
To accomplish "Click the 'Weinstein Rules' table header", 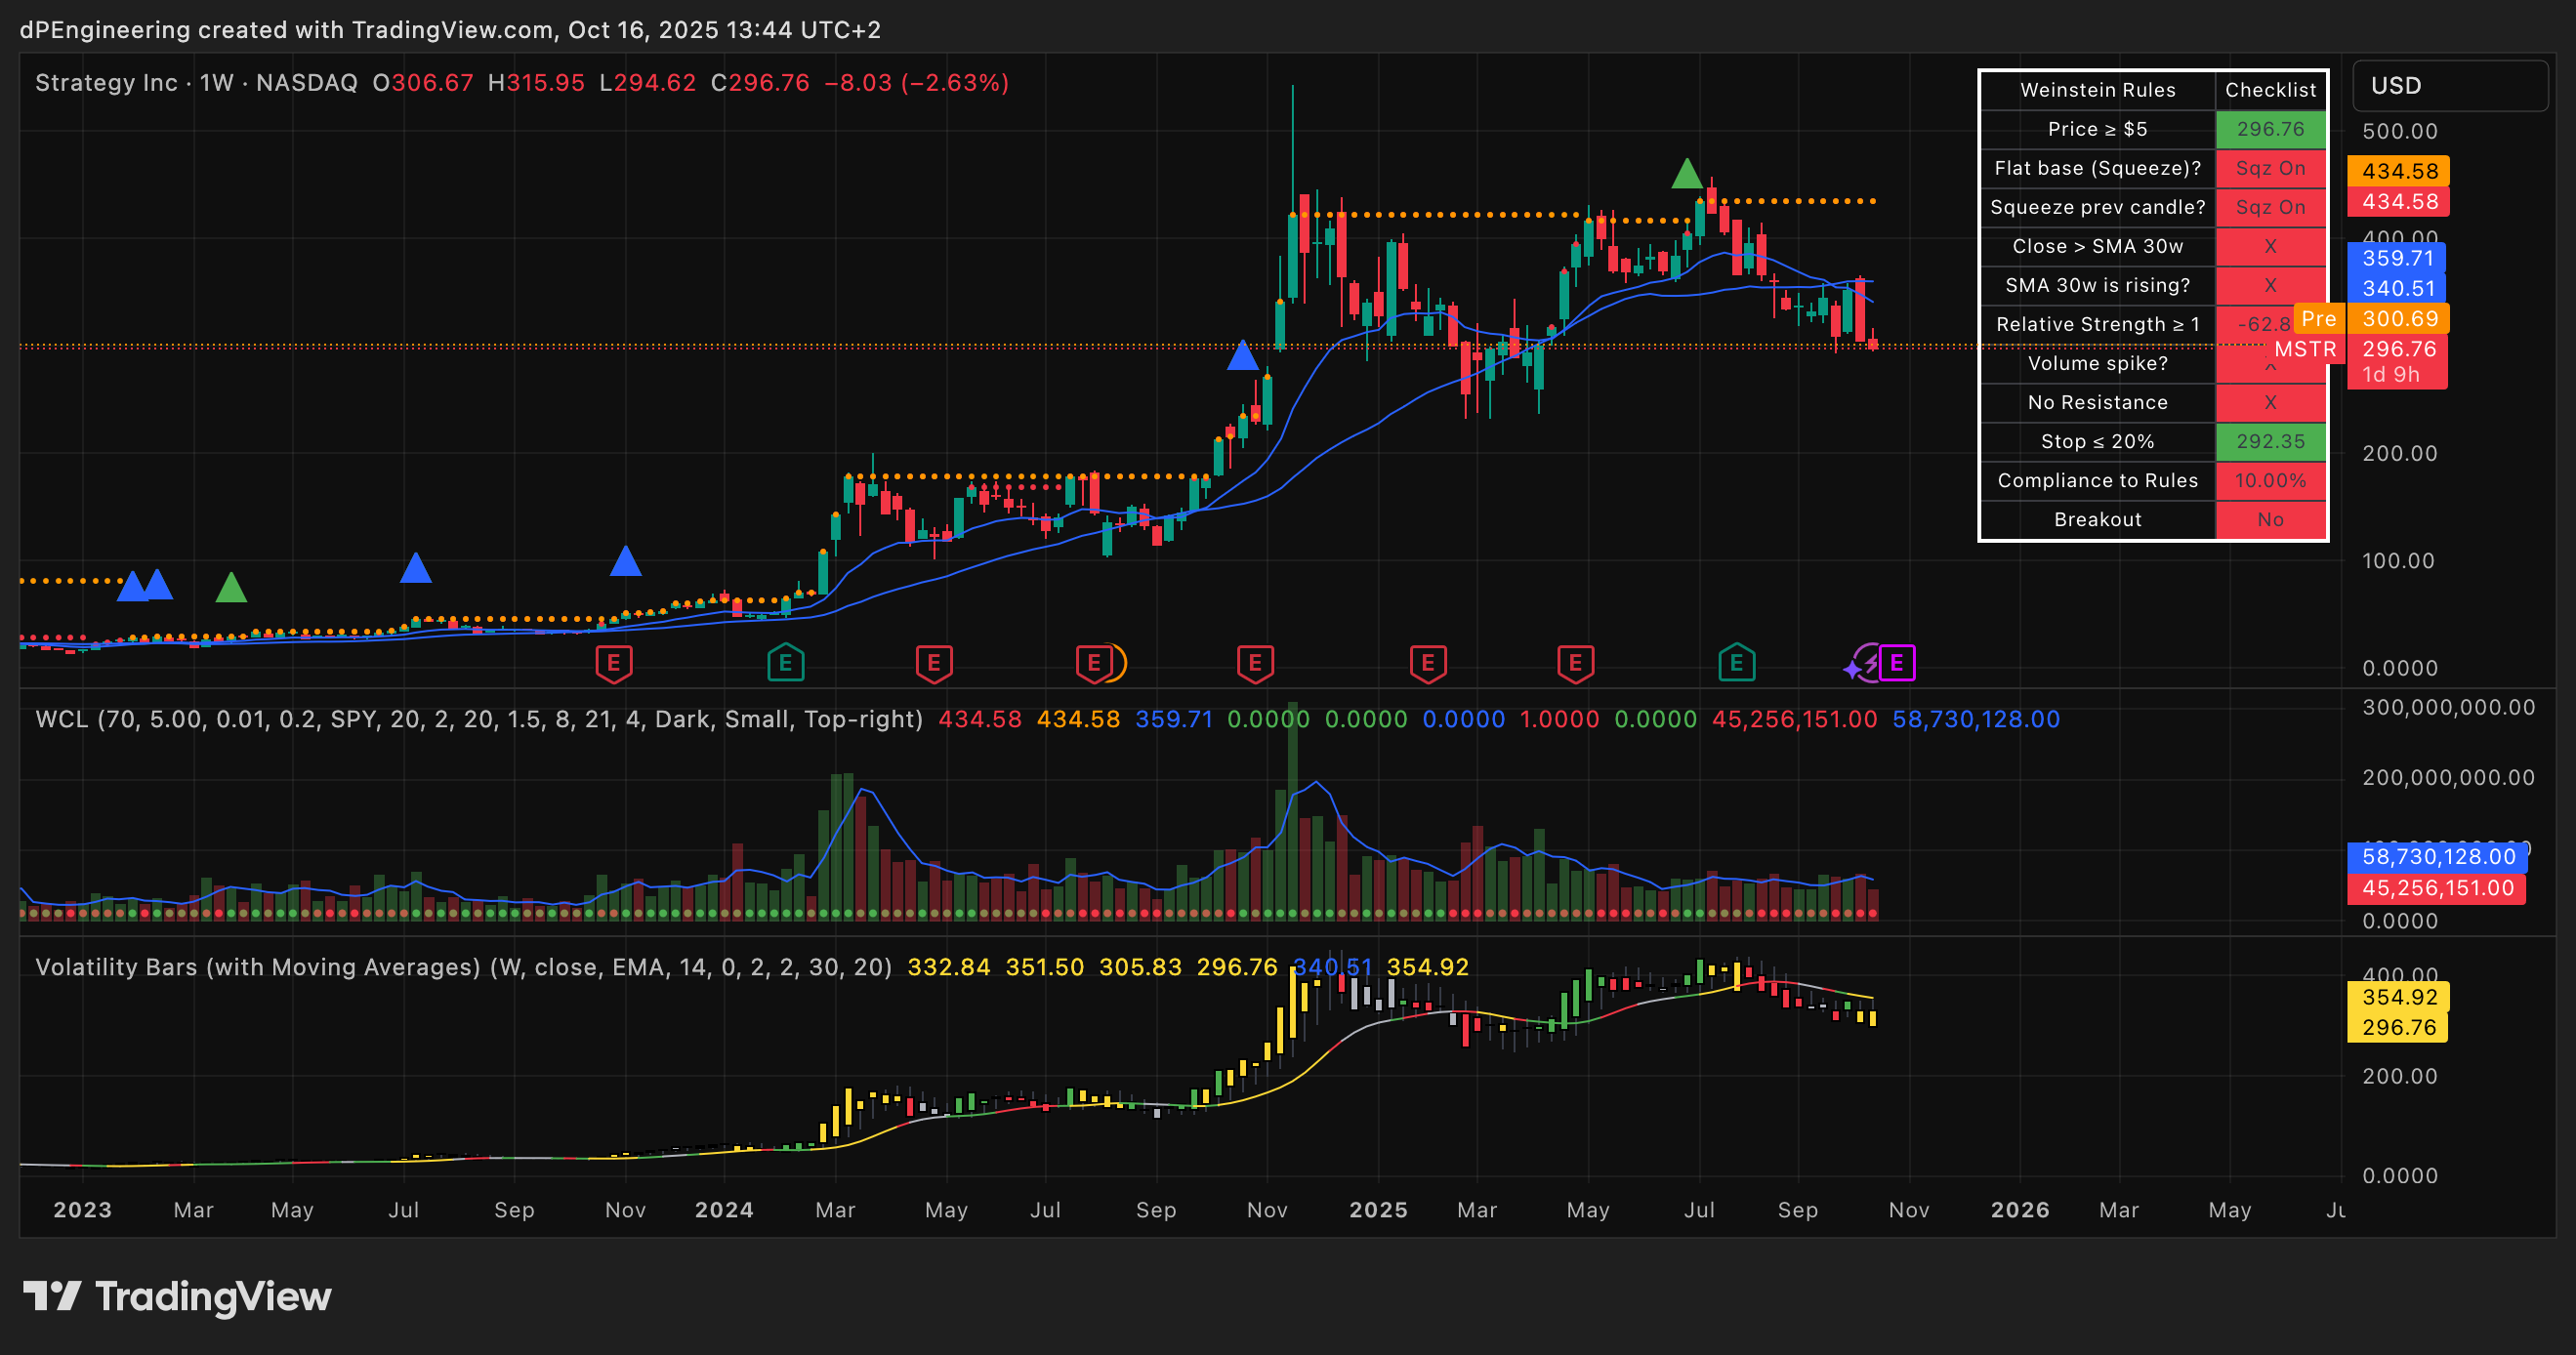I will (2097, 90).
